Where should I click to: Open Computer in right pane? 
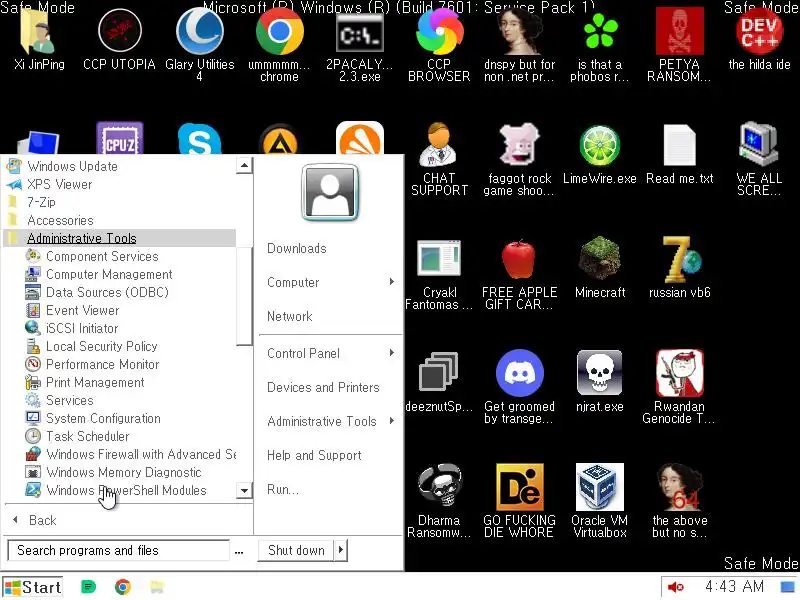point(330,282)
